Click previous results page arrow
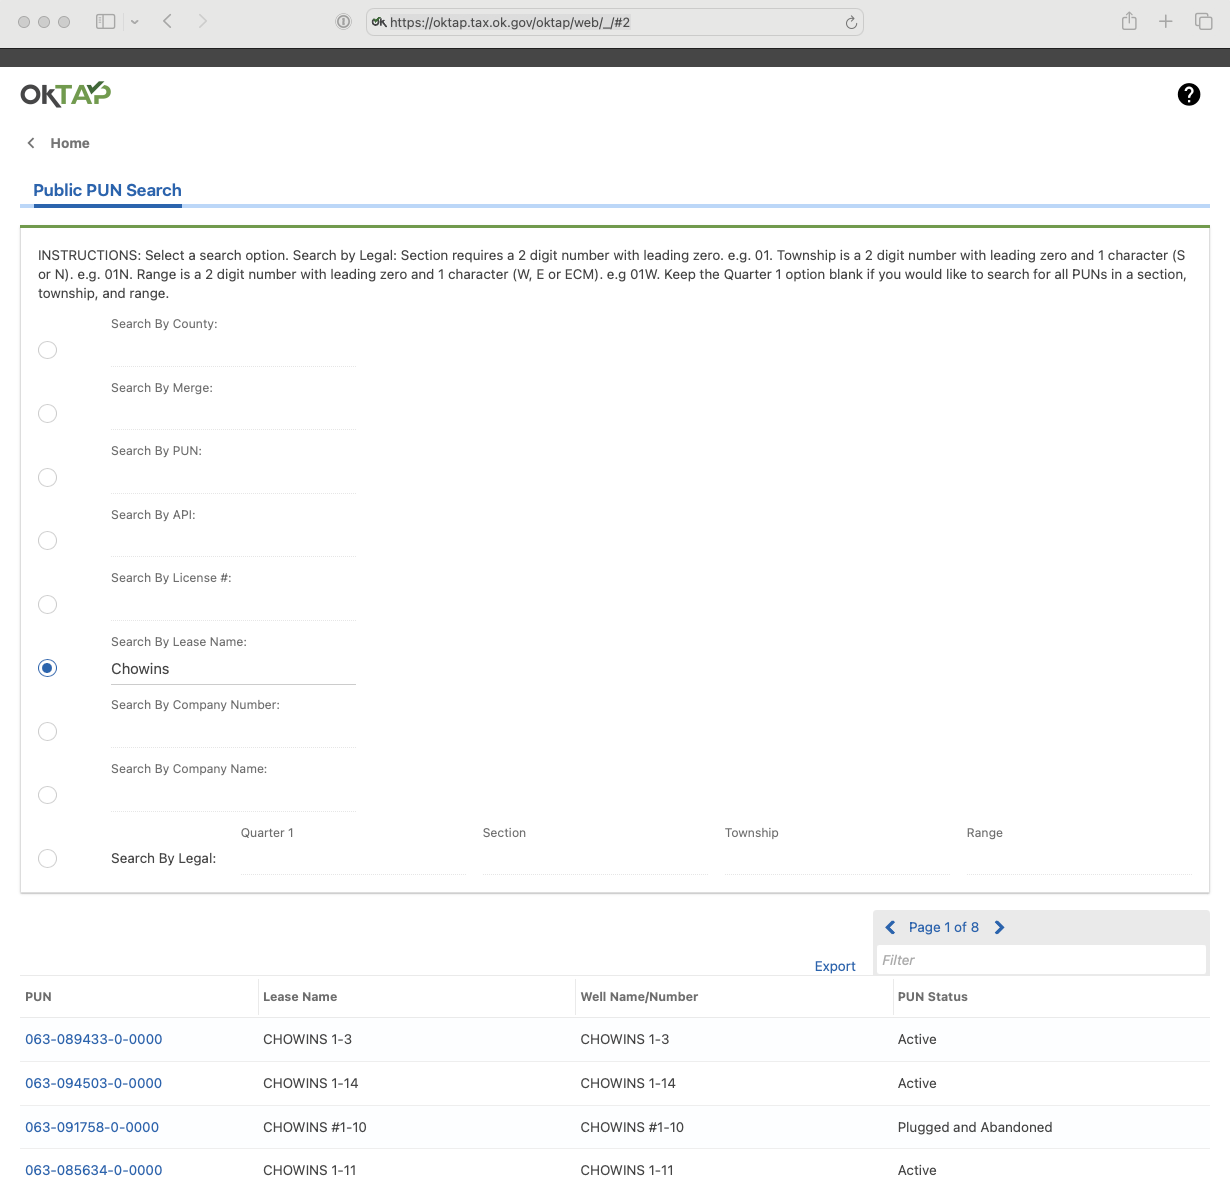The height and width of the screenshot is (1189, 1230). coord(890,927)
